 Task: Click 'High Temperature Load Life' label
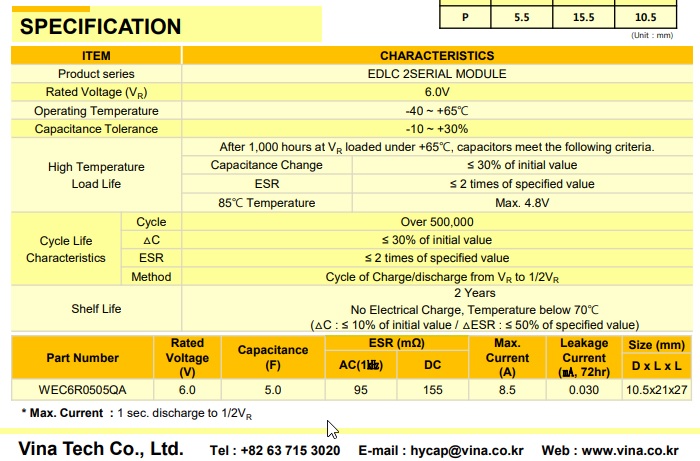[96, 175]
